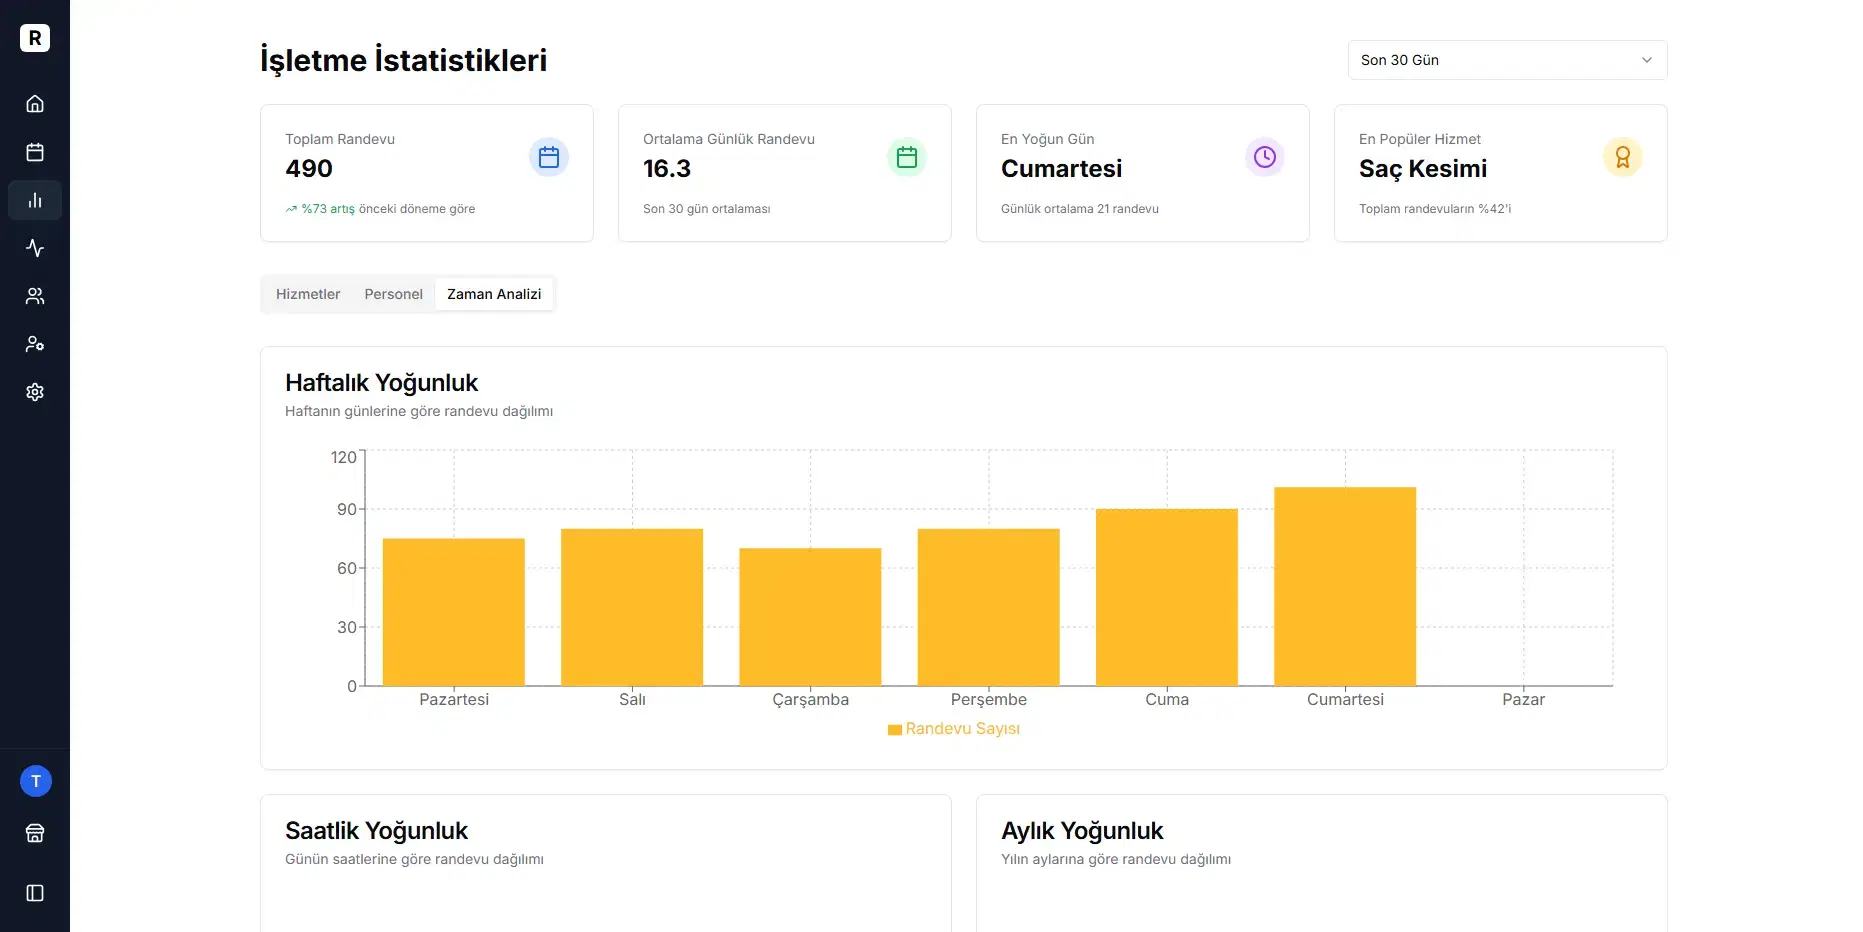Switch to the Hizmetler tab
The image size is (1863, 932).
point(308,294)
